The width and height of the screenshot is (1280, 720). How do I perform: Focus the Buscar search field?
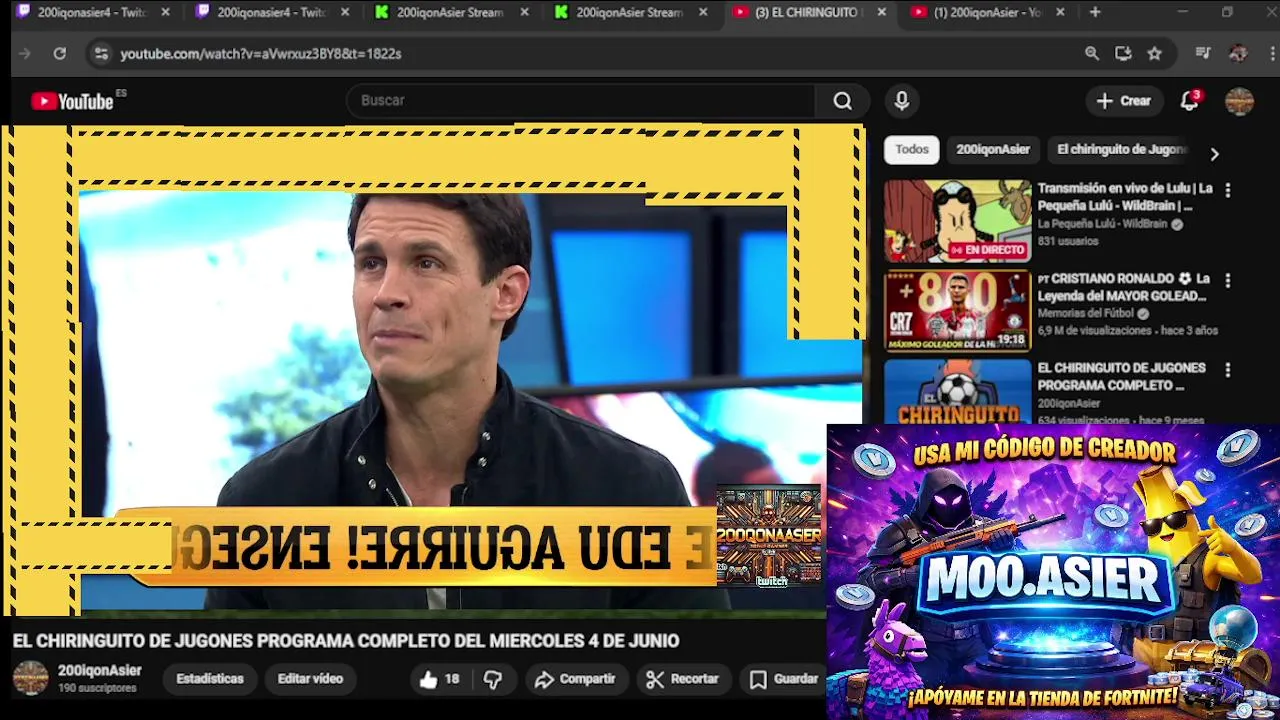click(x=581, y=101)
